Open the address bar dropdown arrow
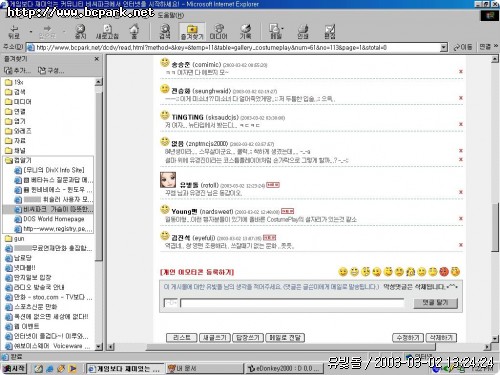Viewport: 500px width, 375px height. point(444,47)
